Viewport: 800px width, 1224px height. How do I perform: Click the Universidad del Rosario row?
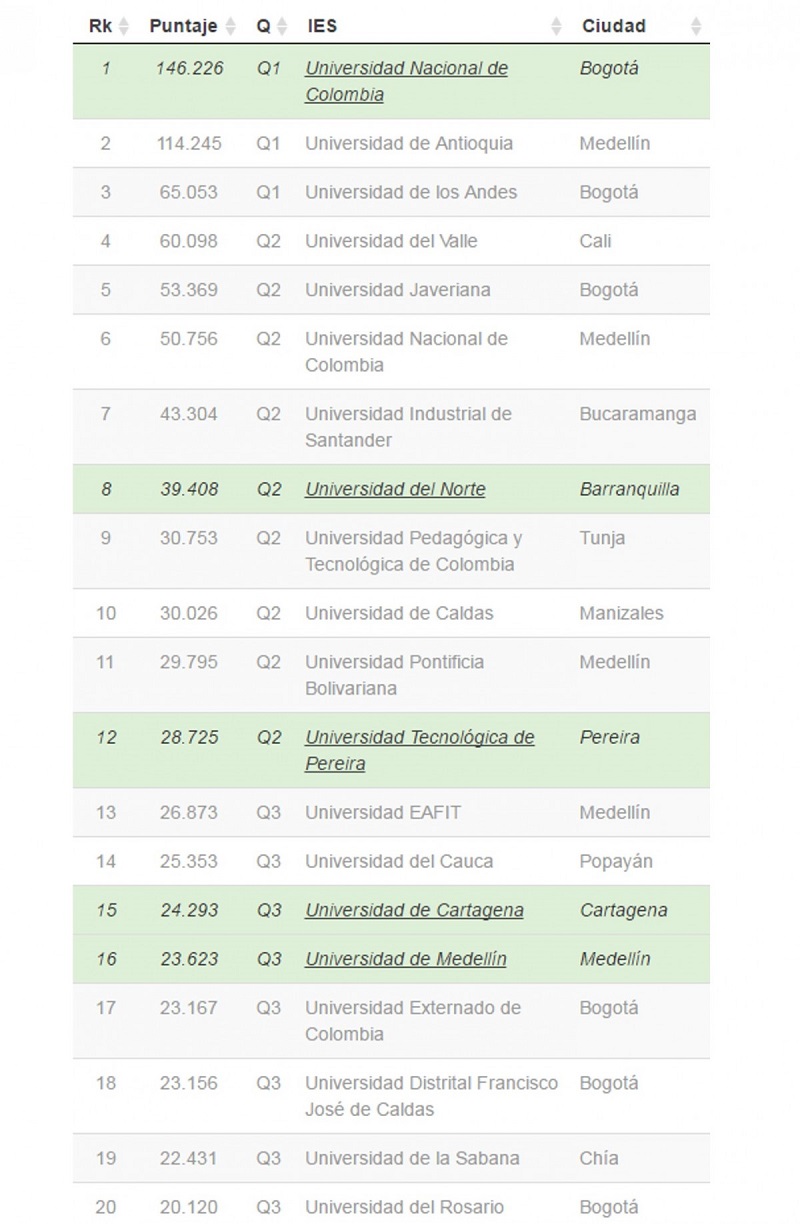pos(404,1207)
